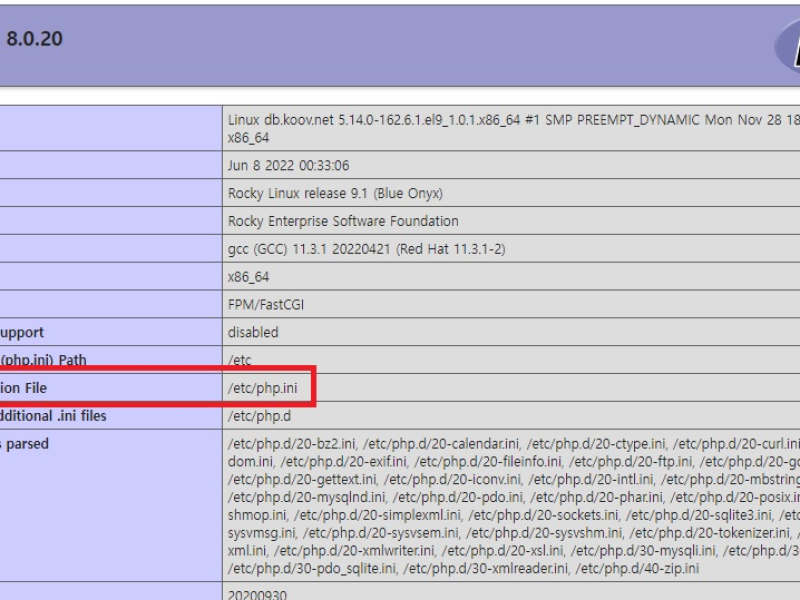Click the 20200930 value at the bottom
Image resolution: width=800 pixels, height=600 pixels.
click(x=257, y=595)
